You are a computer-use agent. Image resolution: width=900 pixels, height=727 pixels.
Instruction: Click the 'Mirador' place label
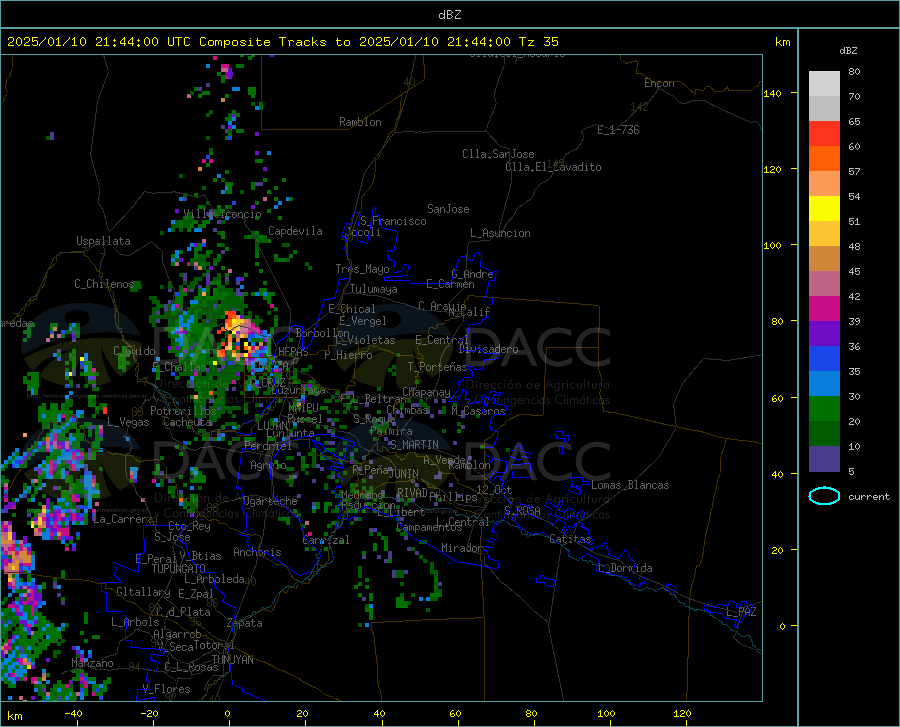[462, 548]
